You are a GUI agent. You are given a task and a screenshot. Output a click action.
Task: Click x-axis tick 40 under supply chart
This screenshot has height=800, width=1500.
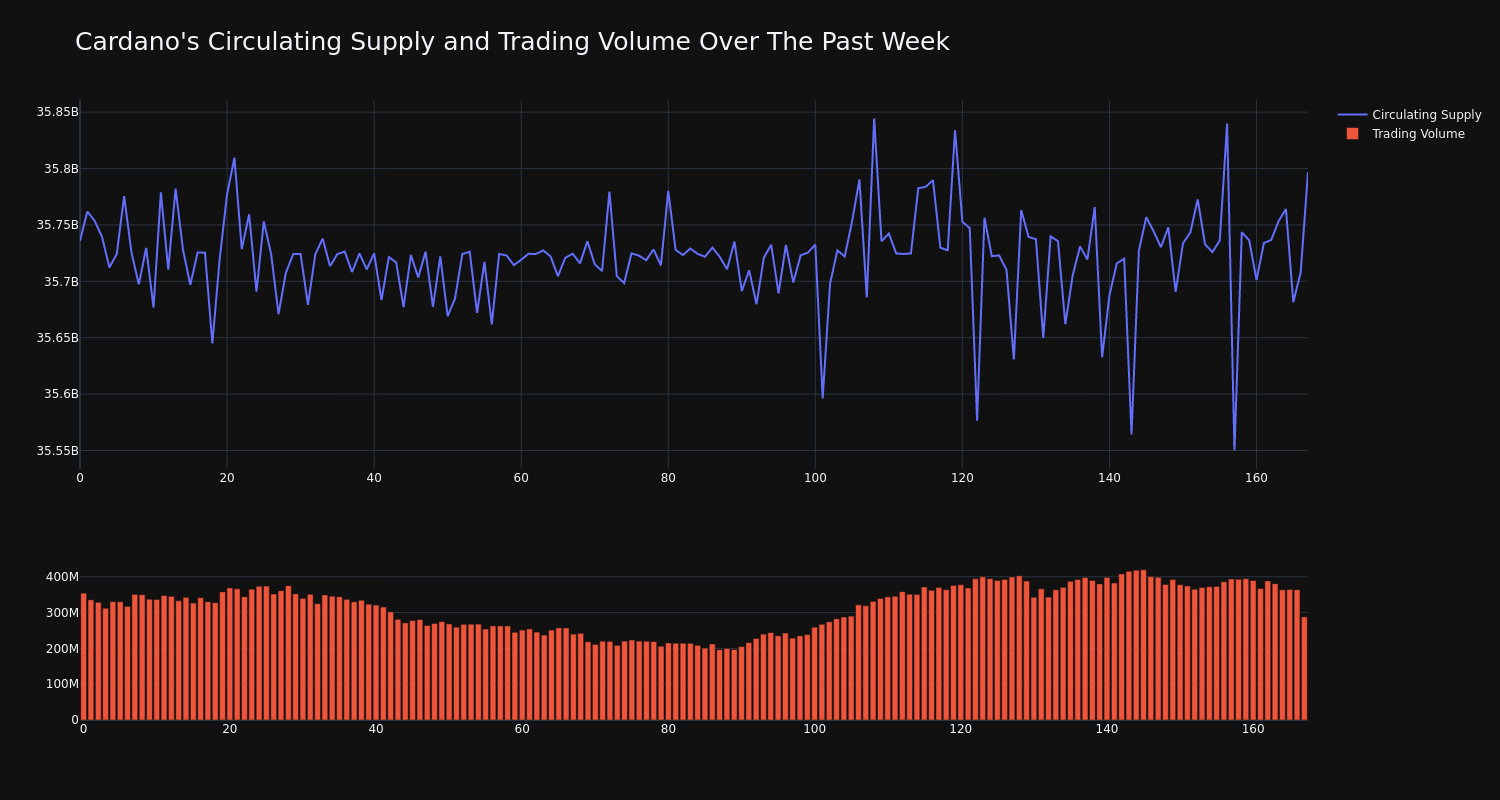click(374, 478)
